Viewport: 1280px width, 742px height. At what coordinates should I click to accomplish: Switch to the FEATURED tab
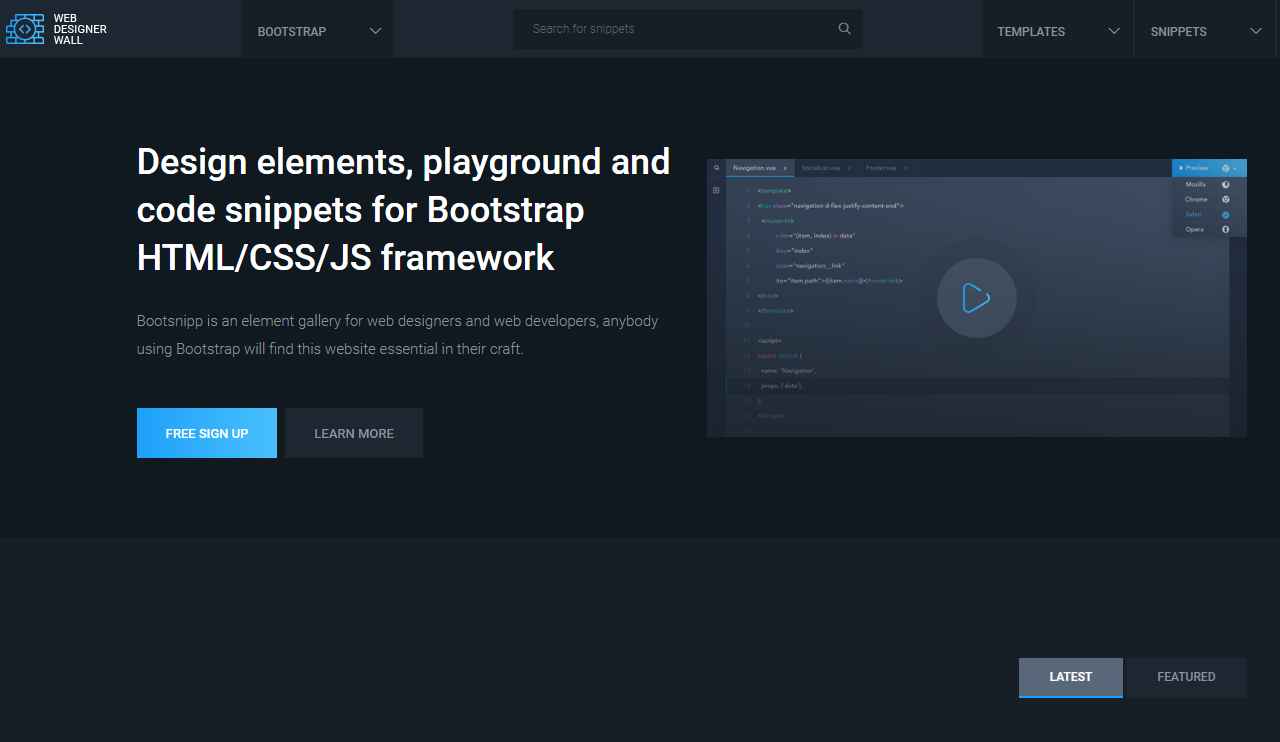pos(1186,677)
